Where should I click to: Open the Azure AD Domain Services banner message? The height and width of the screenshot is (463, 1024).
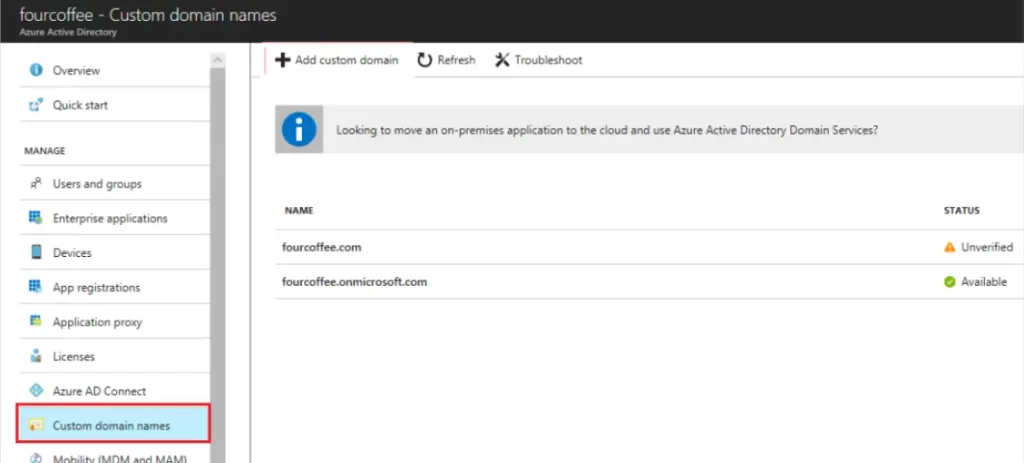click(x=649, y=129)
